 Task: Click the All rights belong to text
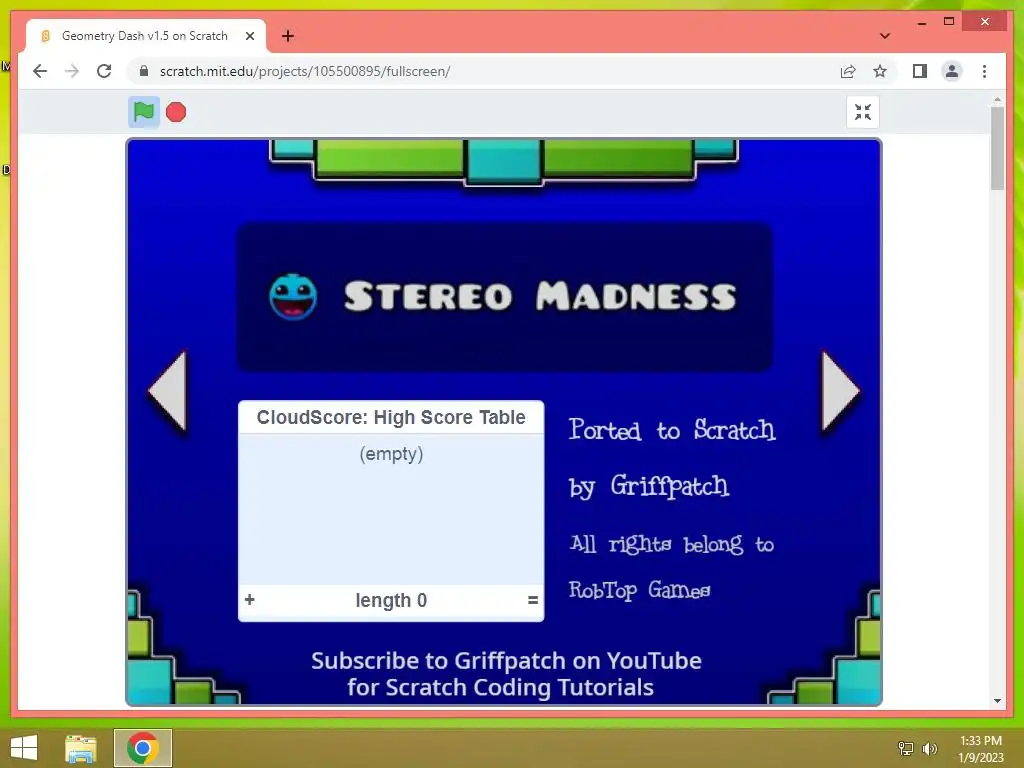tap(671, 543)
